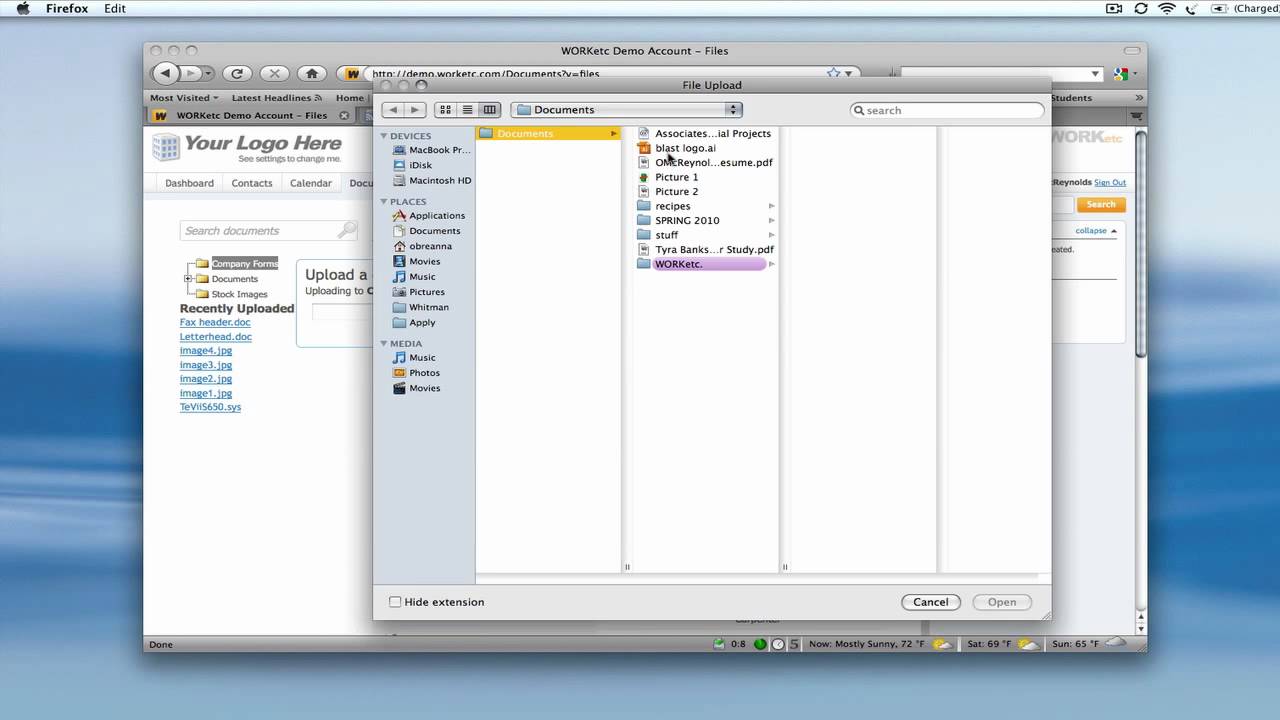Click the clock icon in Firefox status bar
The width and height of the screenshot is (1280, 720).
click(777, 644)
